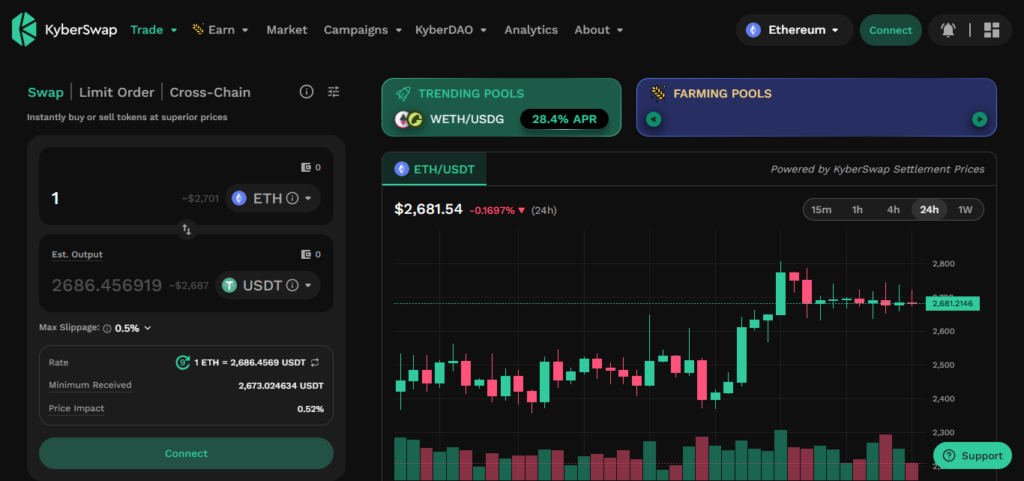Open the Farming Pools card
Viewport: 1024px width, 481px height.
coord(816,107)
